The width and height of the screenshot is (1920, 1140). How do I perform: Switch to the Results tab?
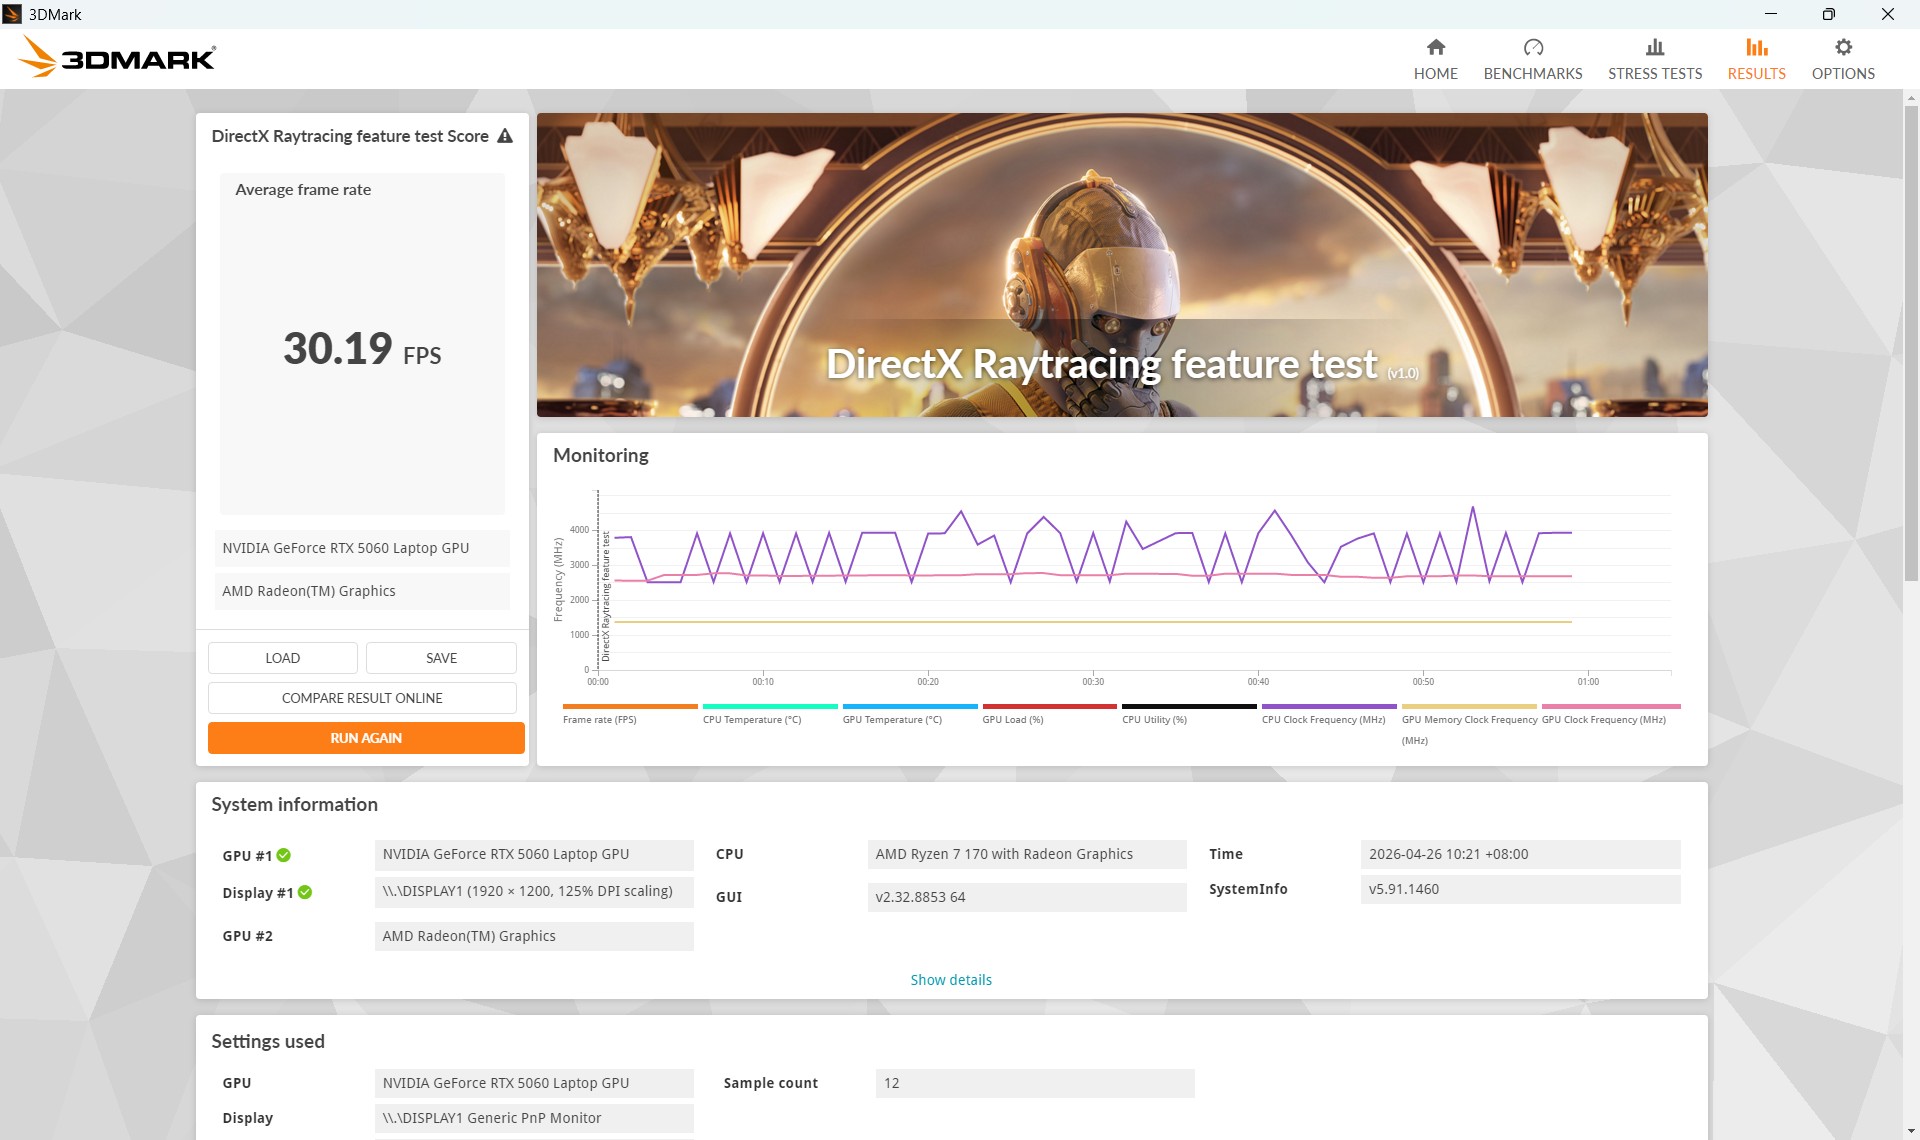click(1756, 59)
